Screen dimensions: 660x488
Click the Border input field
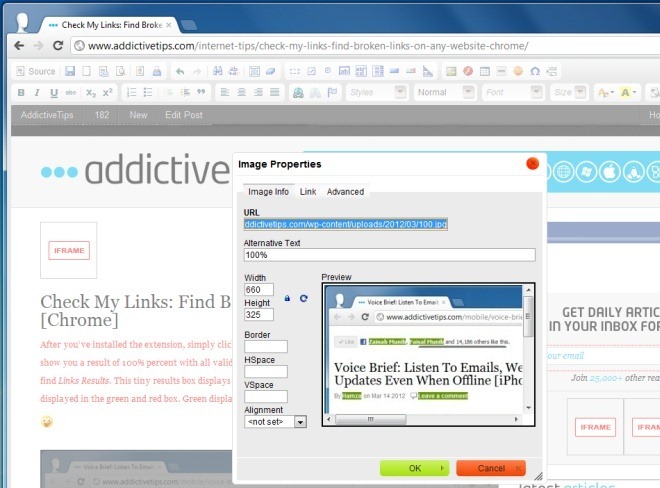pyautogui.click(x=266, y=347)
